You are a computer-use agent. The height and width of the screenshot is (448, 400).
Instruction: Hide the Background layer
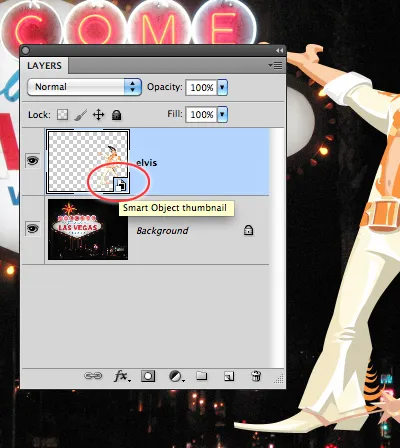point(33,229)
